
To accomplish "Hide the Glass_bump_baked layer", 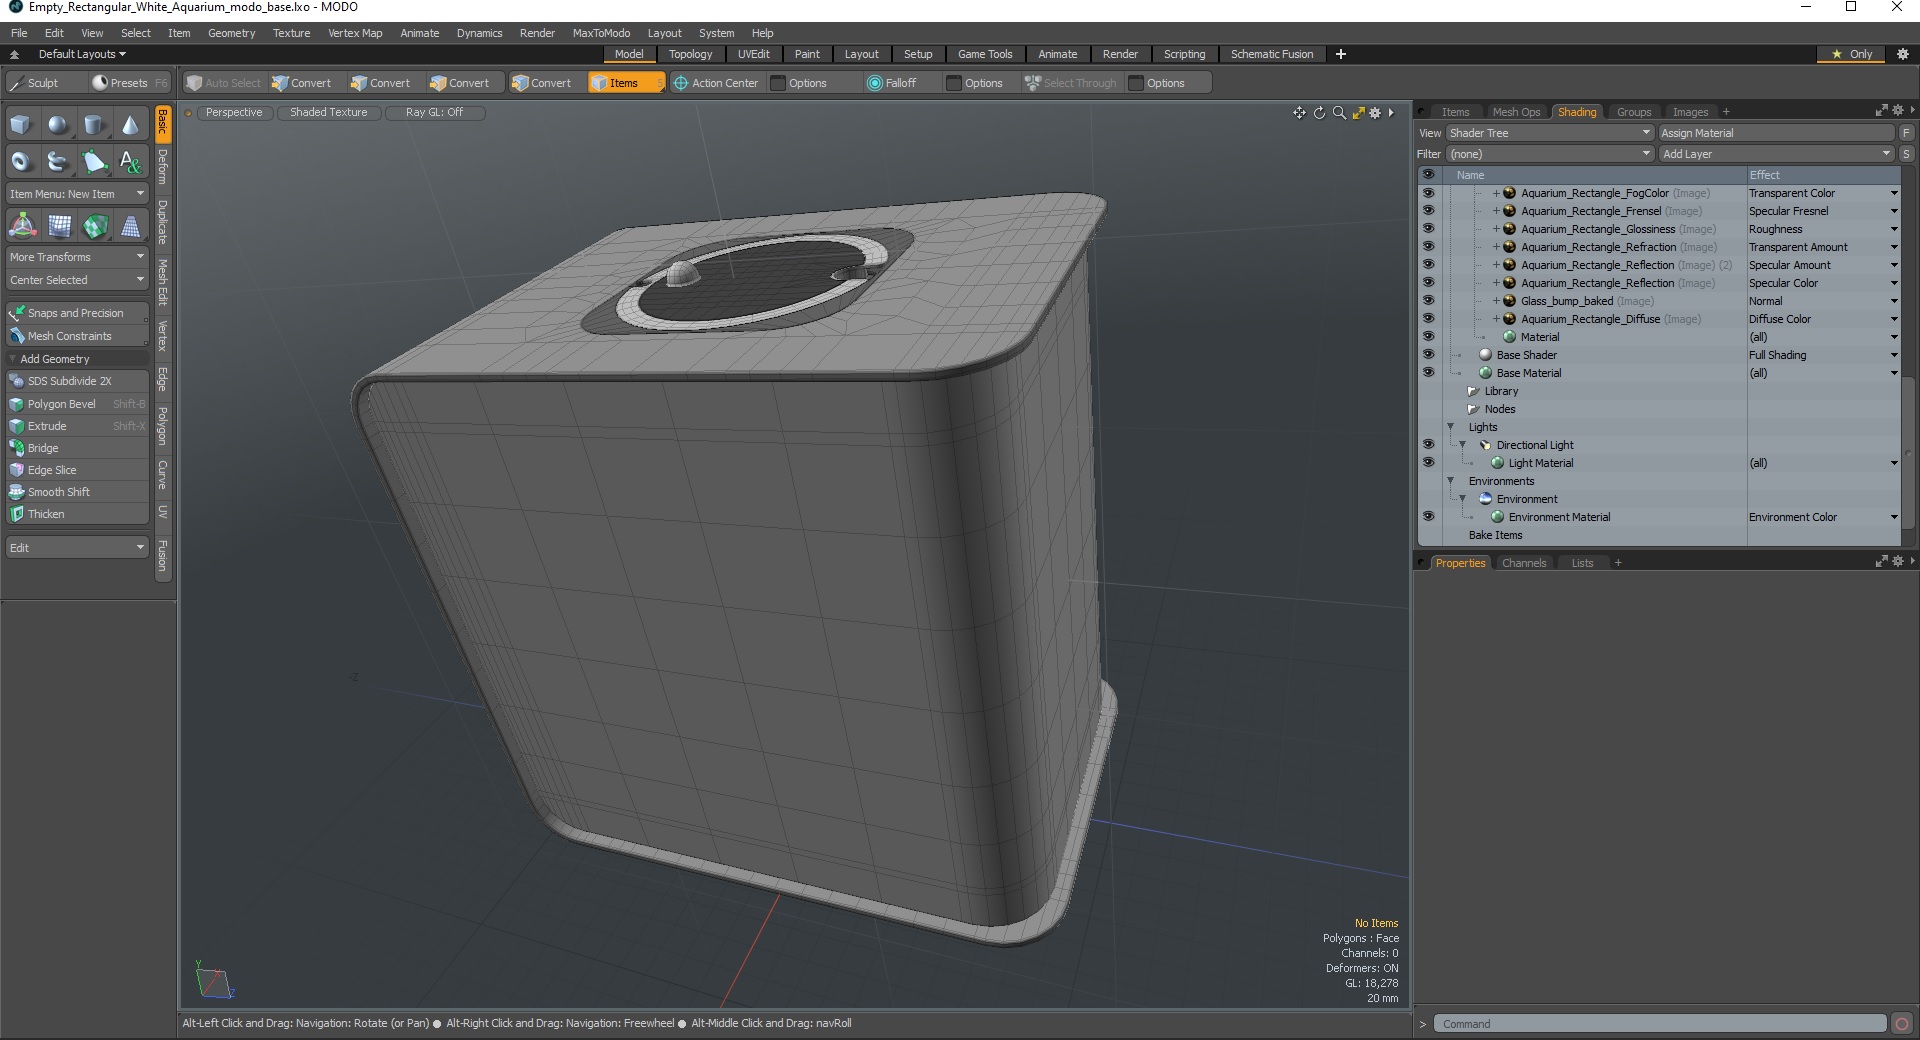I will (x=1428, y=301).
